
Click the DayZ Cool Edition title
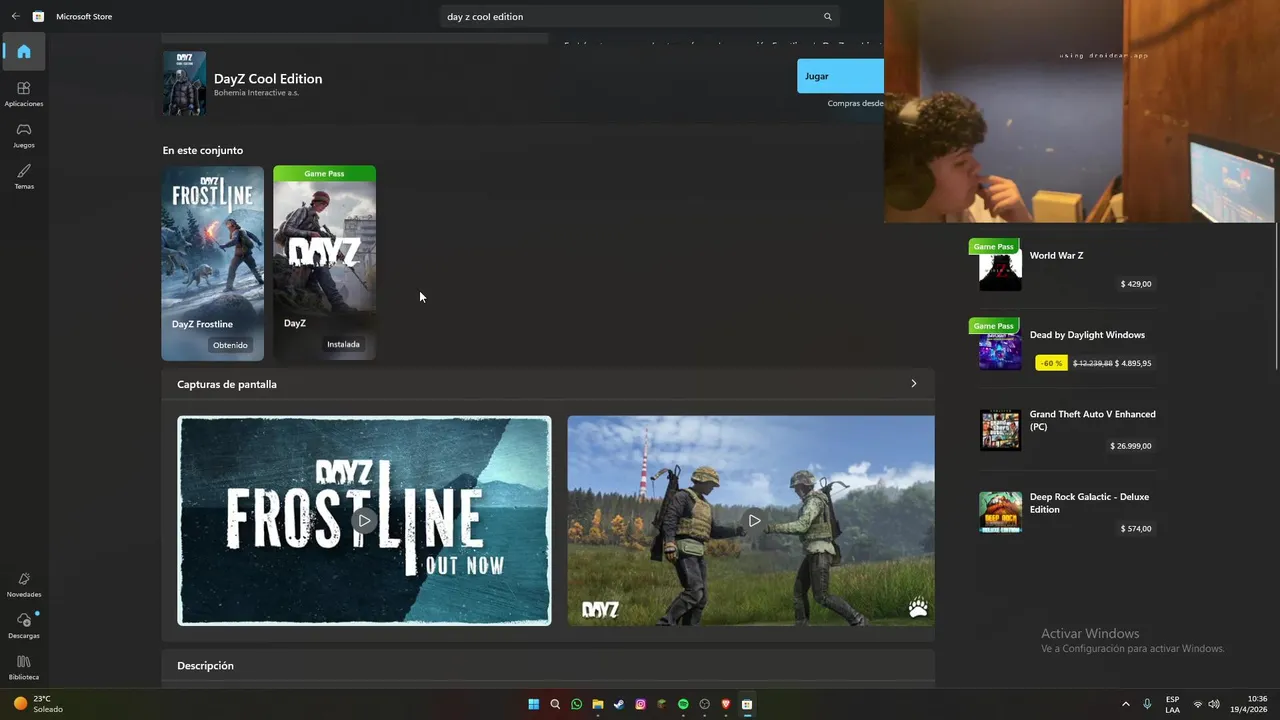(x=268, y=79)
